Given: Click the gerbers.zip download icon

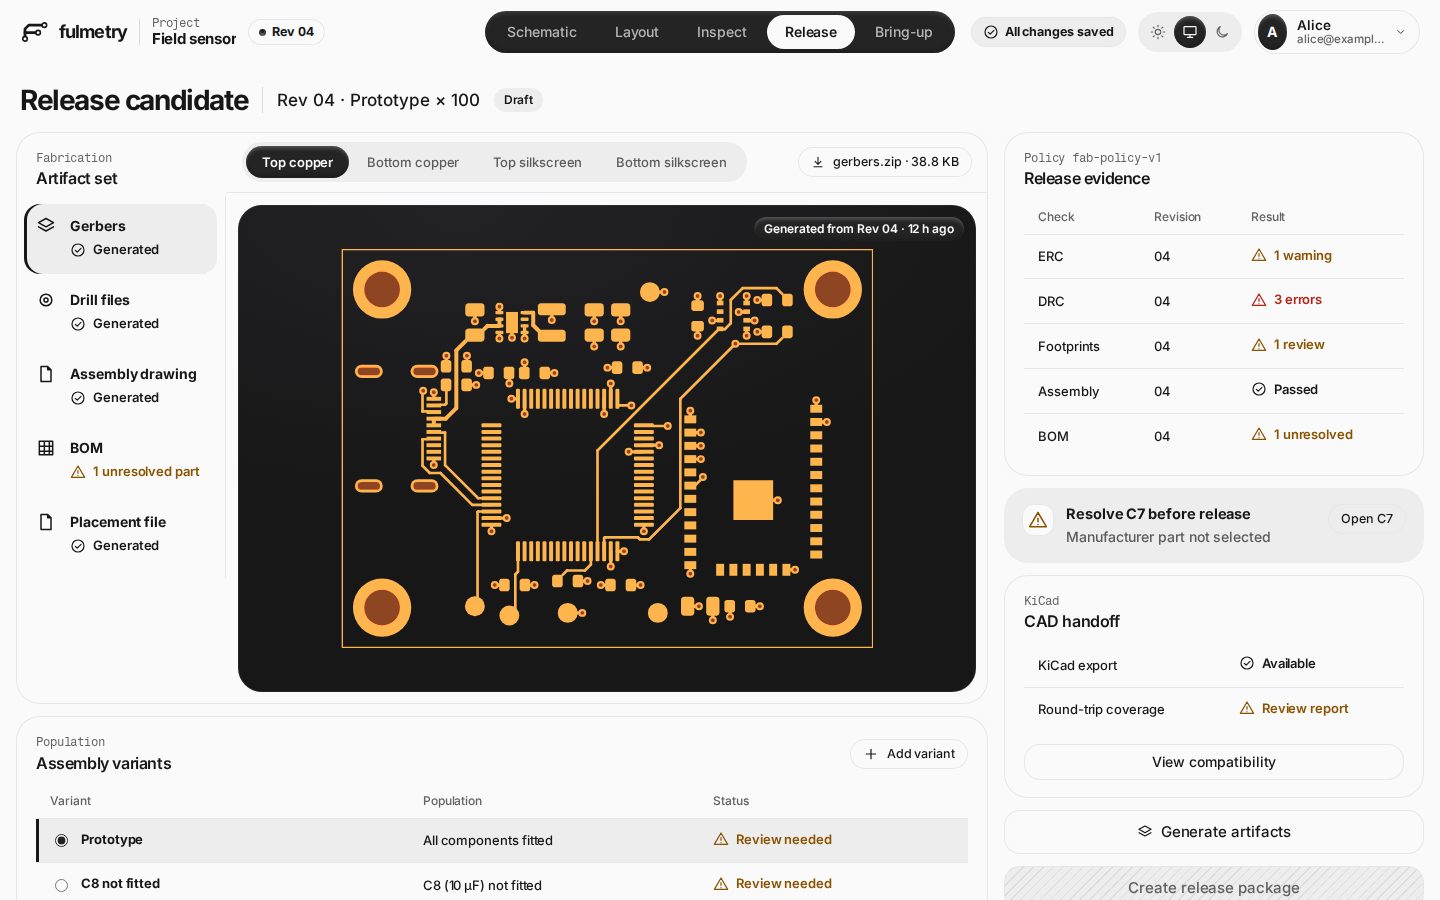Looking at the screenshot, I should click(x=818, y=162).
